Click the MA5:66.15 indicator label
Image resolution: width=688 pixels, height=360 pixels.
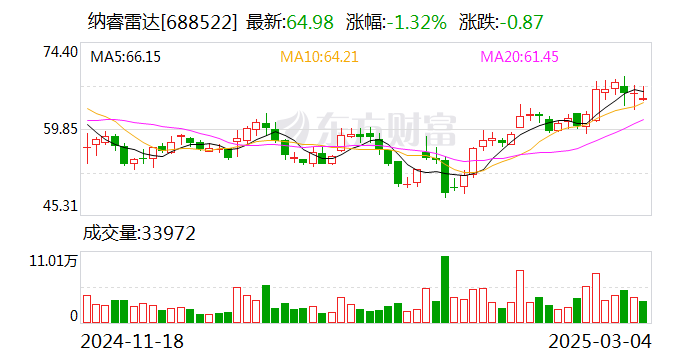pyautogui.click(x=125, y=57)
